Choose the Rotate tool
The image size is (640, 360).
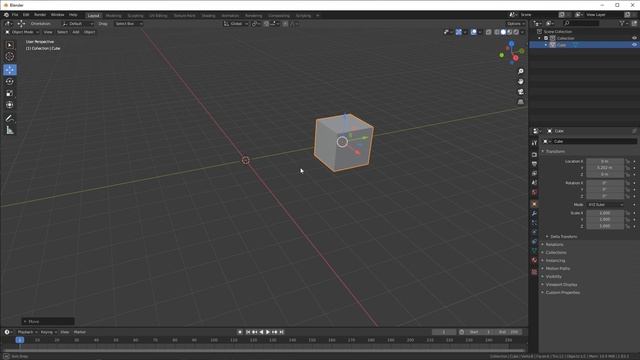[x=10, y=82]
